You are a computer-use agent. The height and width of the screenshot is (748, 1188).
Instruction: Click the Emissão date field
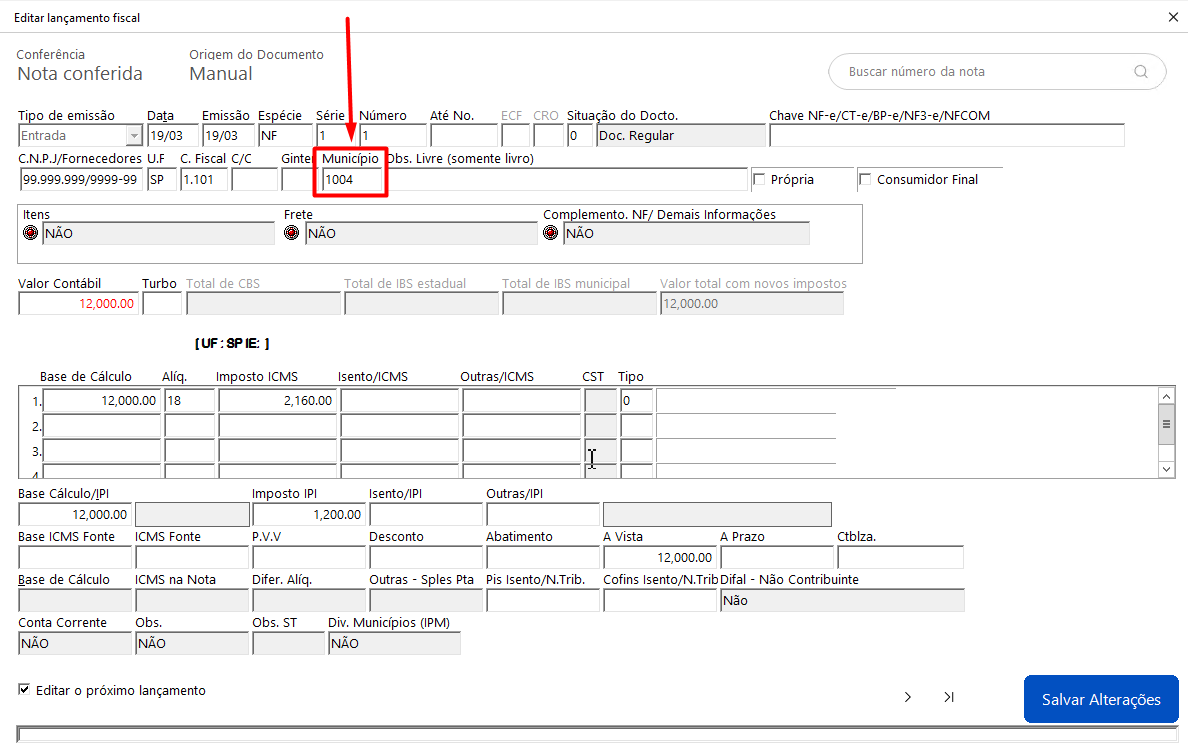pos(228,136)
